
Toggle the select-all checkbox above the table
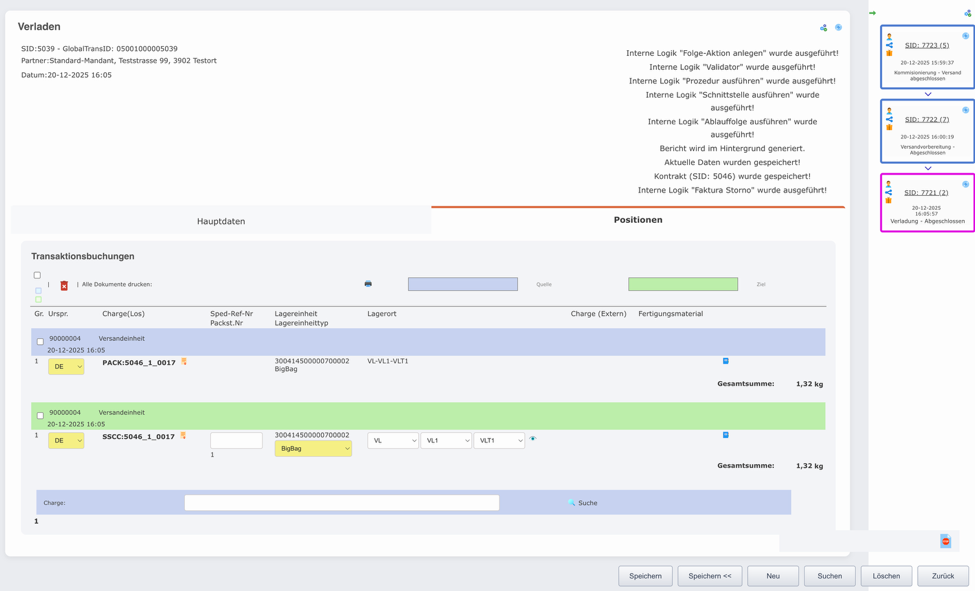coord(37,275)
